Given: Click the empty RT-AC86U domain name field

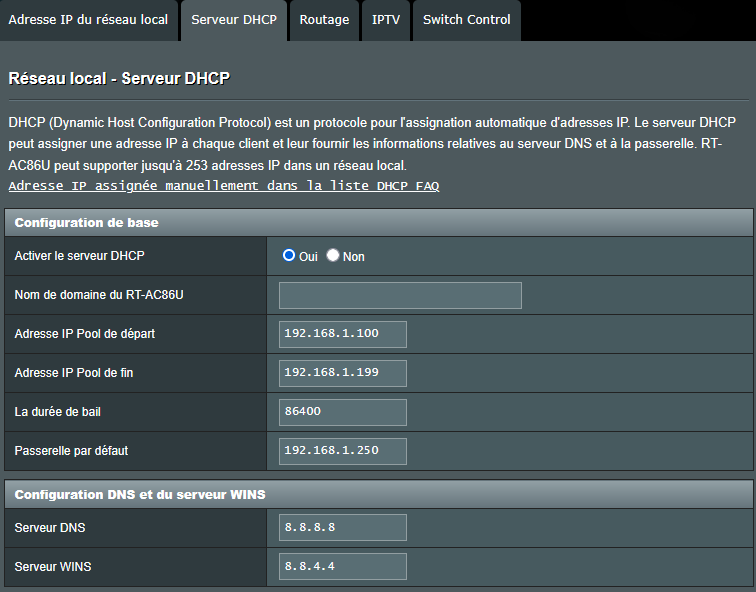Looking at the screenshot, I should pyautogui.click(x=400, y=295).
